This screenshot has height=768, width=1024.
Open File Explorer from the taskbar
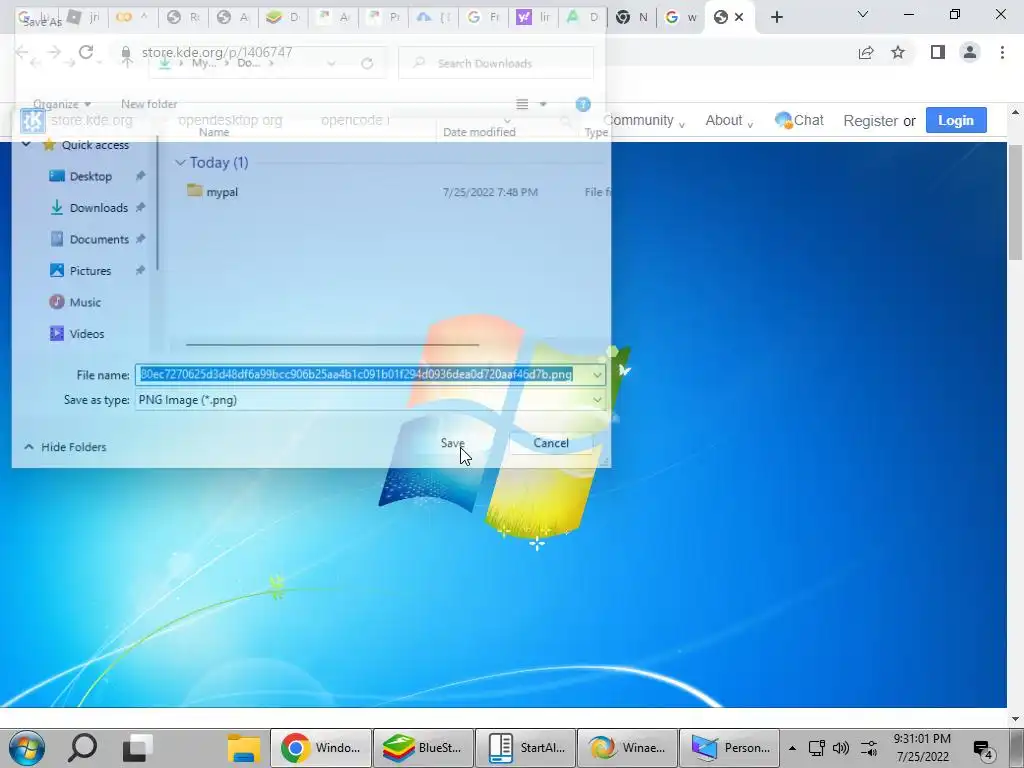[244, 748]
